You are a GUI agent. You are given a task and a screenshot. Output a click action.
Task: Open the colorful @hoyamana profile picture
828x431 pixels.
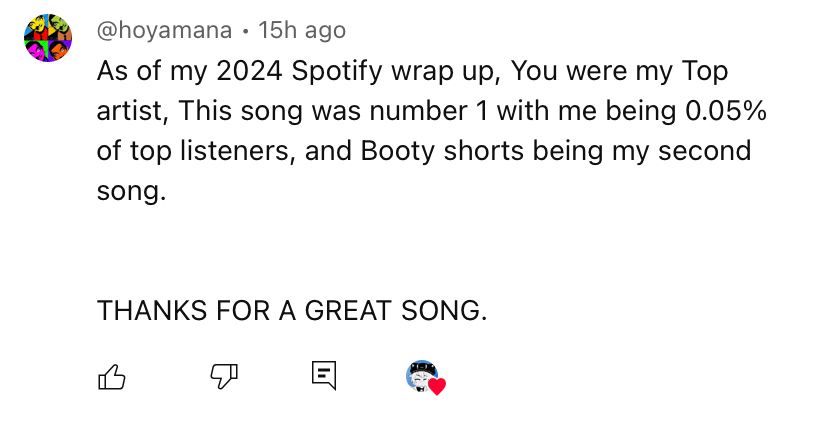48,38
